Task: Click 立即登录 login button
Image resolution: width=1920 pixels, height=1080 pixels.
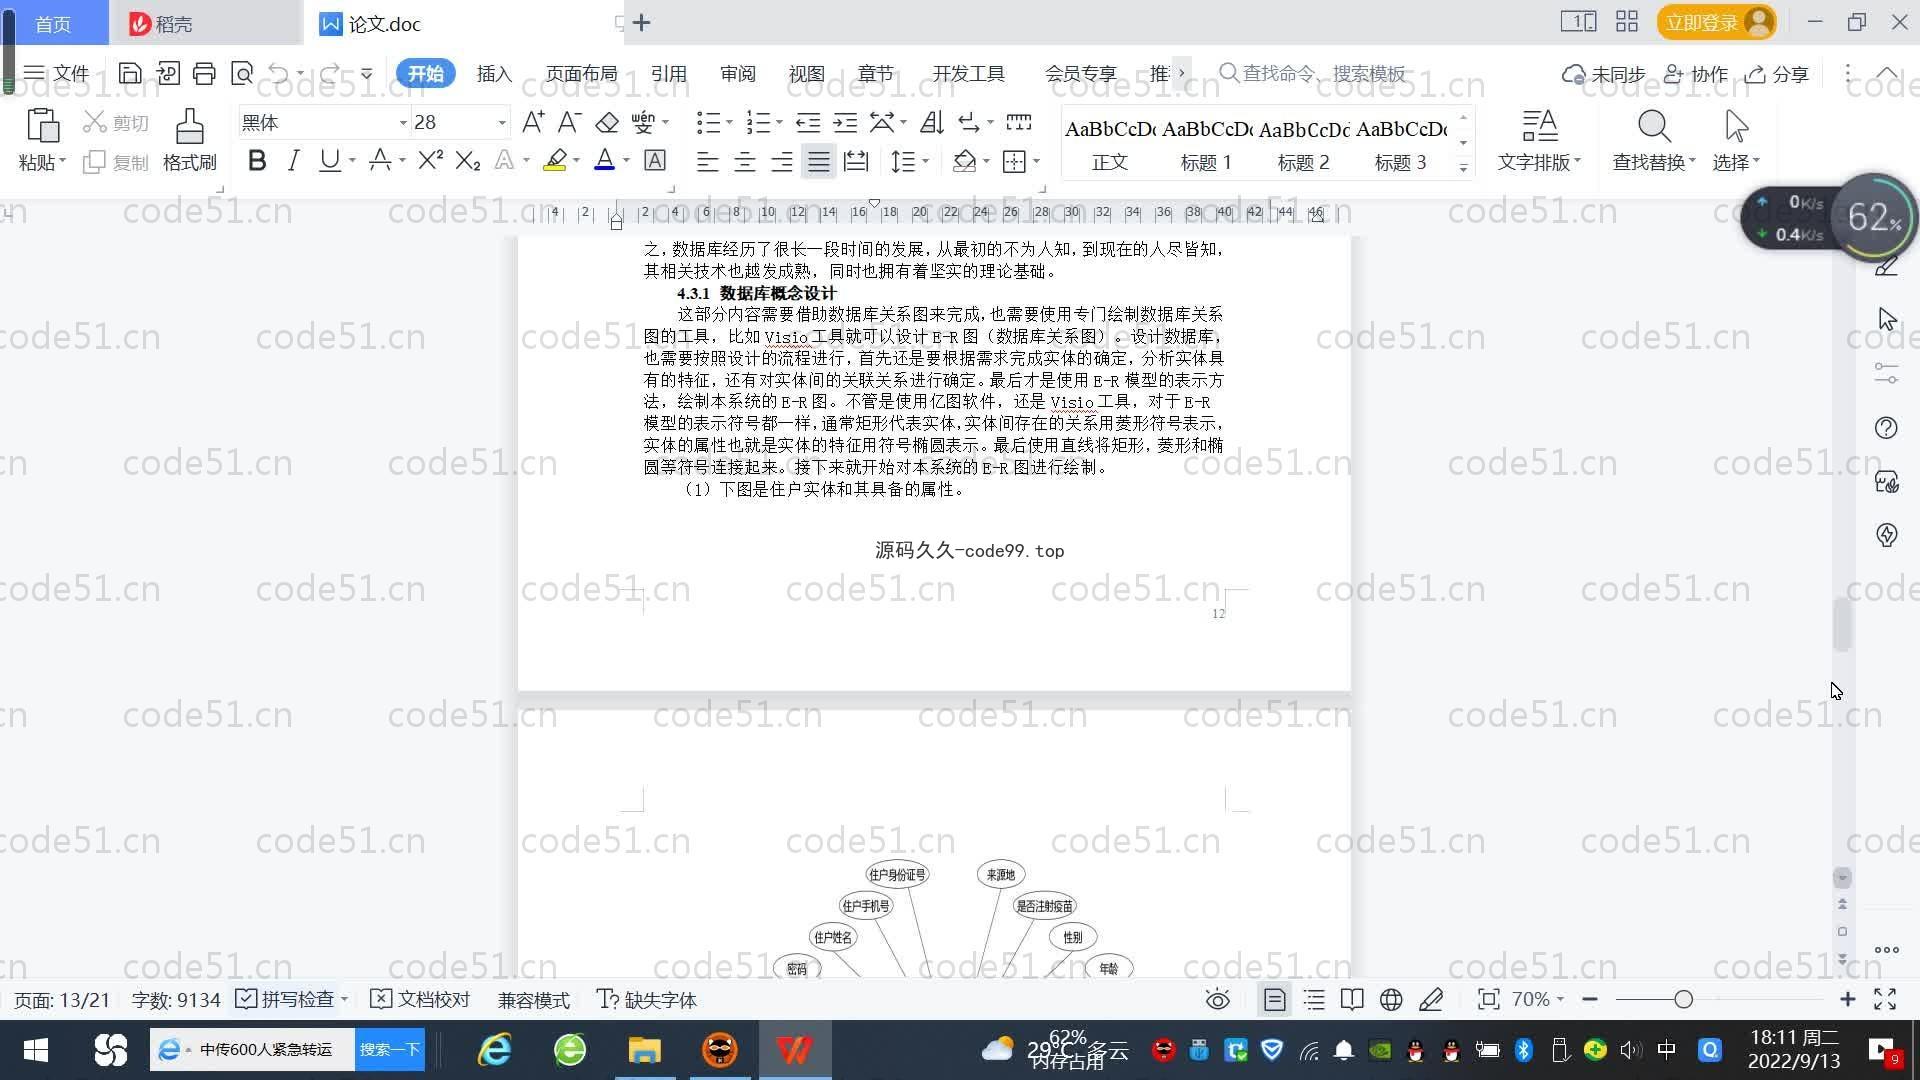Action: [1716, 22]
